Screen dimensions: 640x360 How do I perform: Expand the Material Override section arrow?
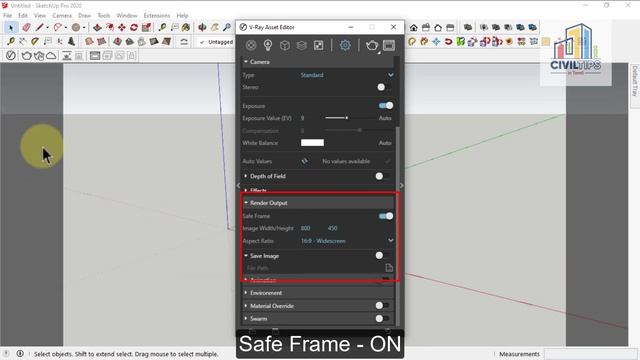pyautogui.click(x=246, y=306)
